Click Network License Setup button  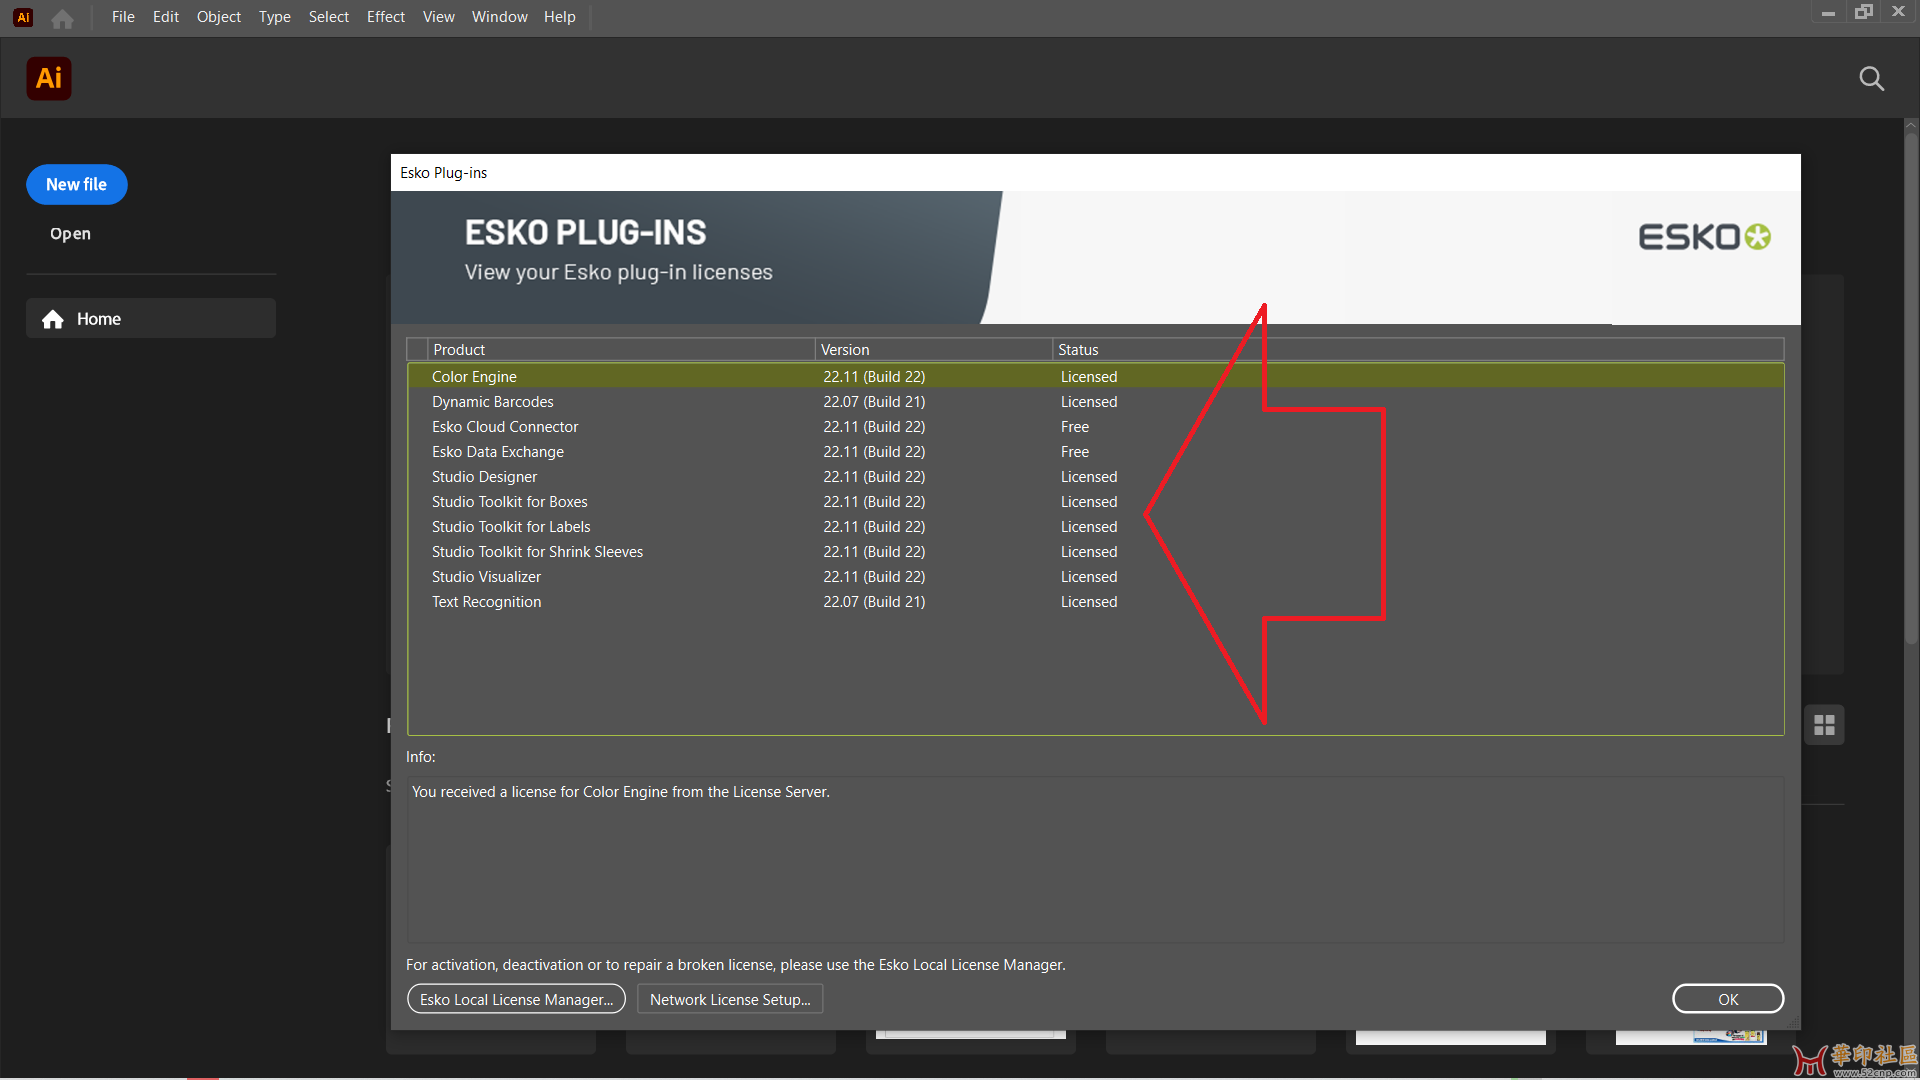pos(730,999)
